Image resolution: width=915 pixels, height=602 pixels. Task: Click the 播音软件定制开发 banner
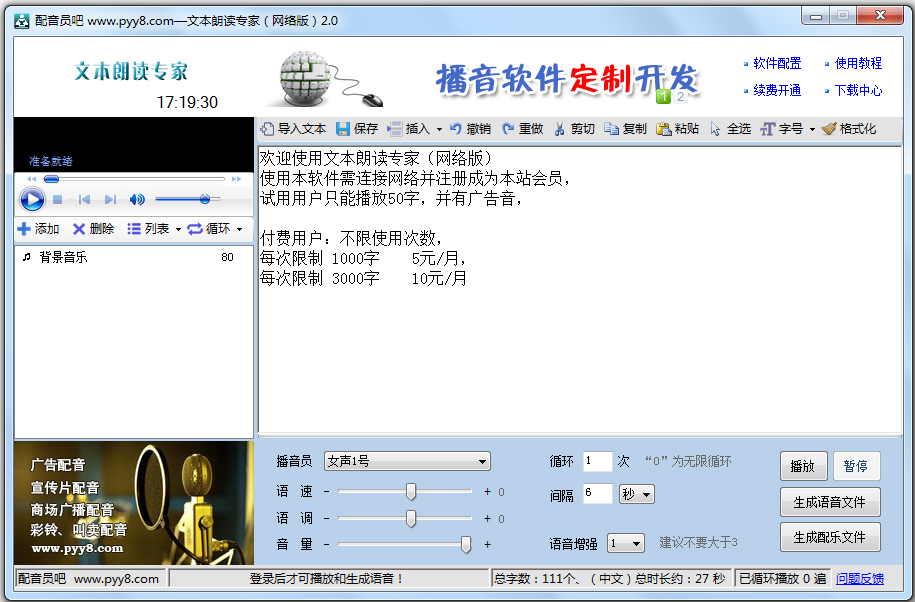(566, 78)
